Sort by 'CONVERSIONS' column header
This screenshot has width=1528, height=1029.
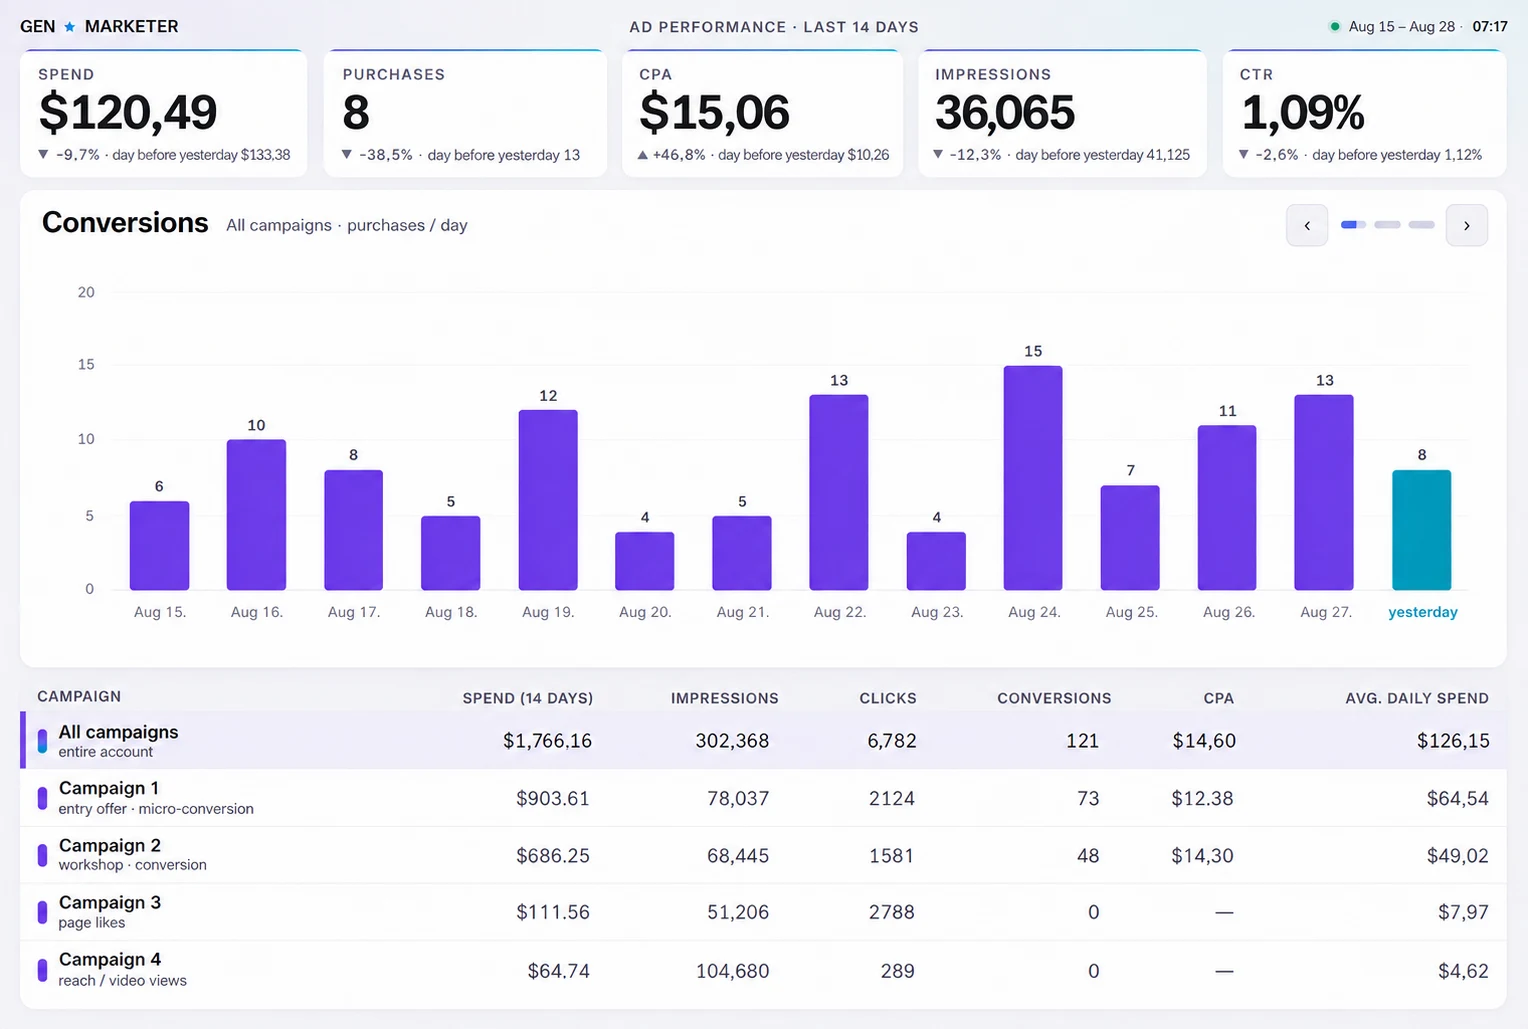click(x=1054, y=698)
